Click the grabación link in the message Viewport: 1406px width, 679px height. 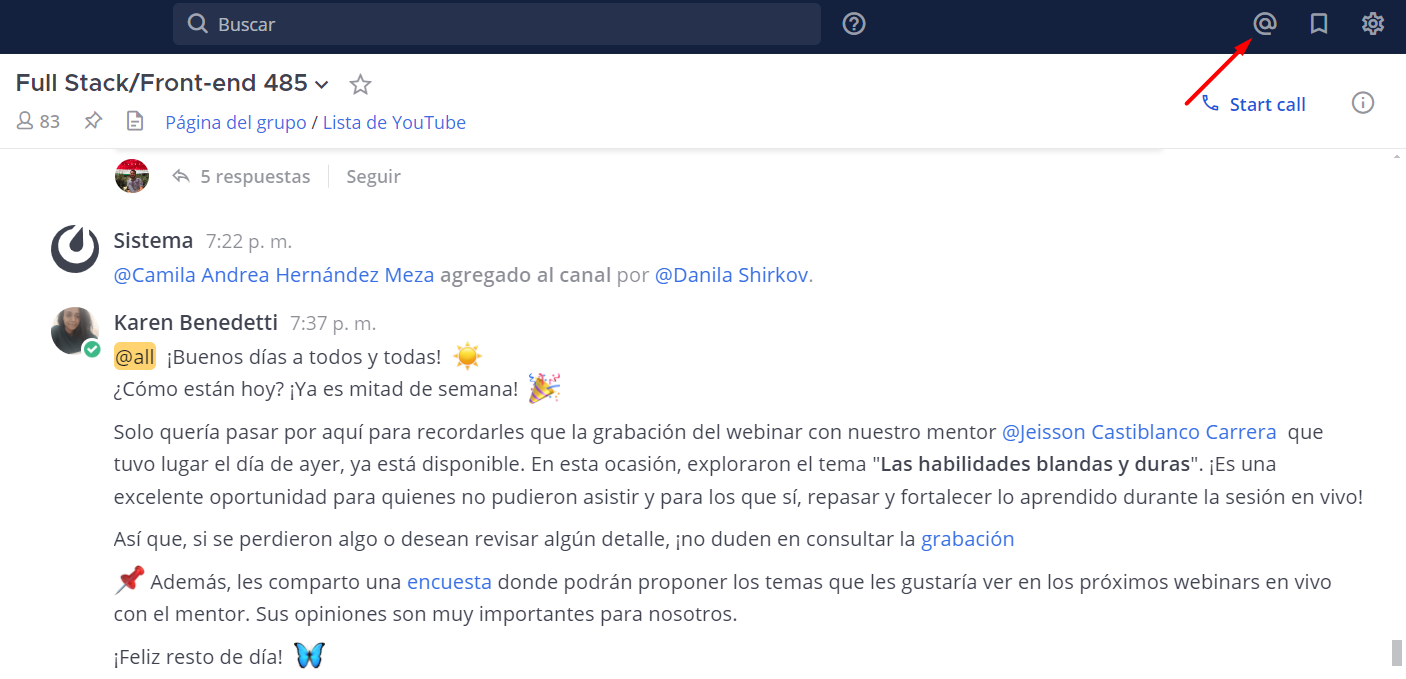[x=967, y=540]
